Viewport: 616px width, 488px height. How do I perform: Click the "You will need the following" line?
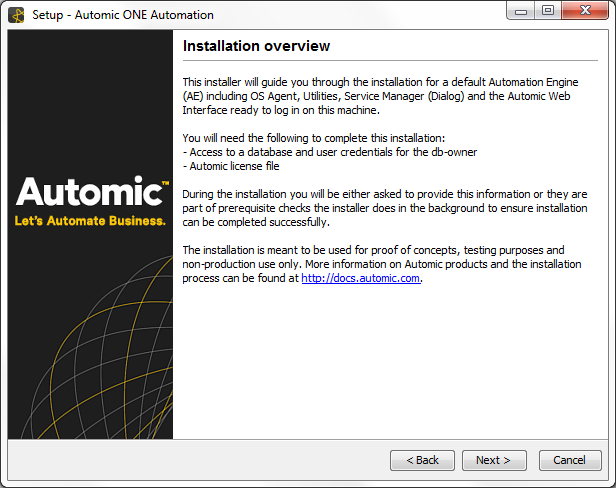(314, 138)
